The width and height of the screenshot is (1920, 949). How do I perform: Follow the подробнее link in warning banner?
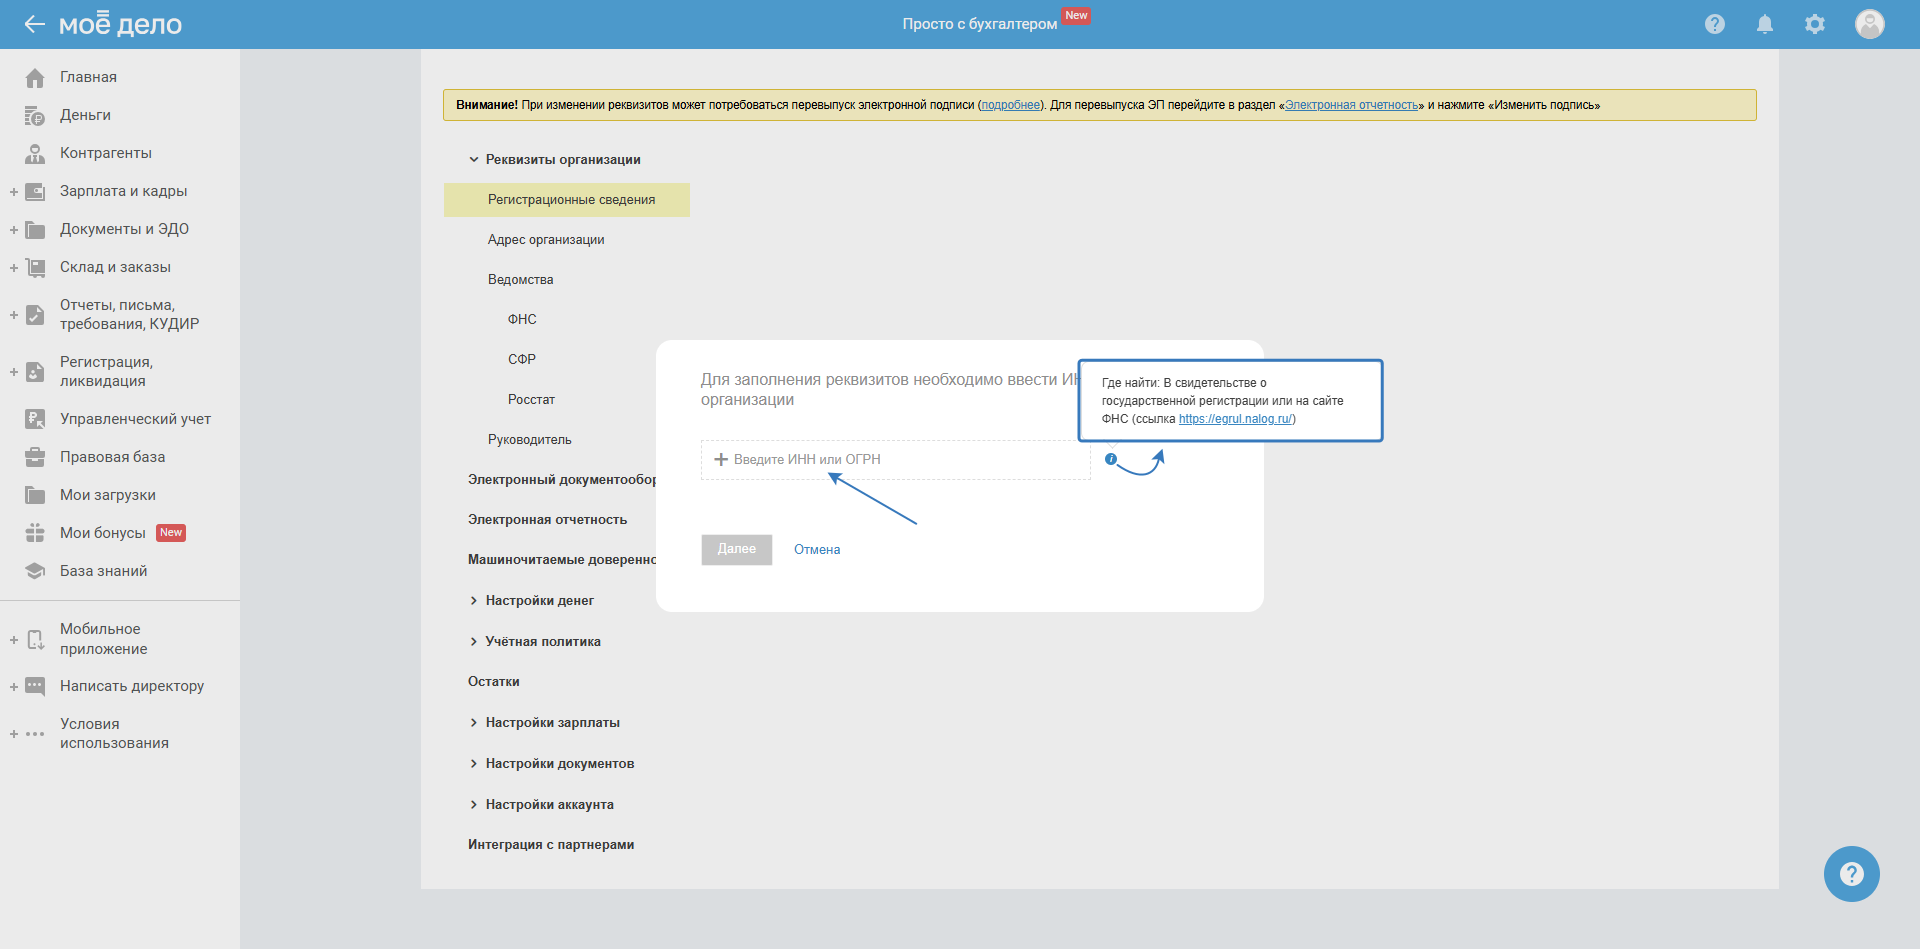pyautogui.click(x=1010, y=105)
